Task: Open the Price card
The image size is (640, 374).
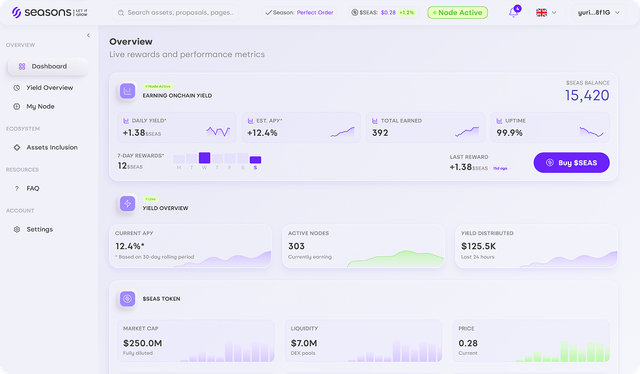Action: pos(531,341)
